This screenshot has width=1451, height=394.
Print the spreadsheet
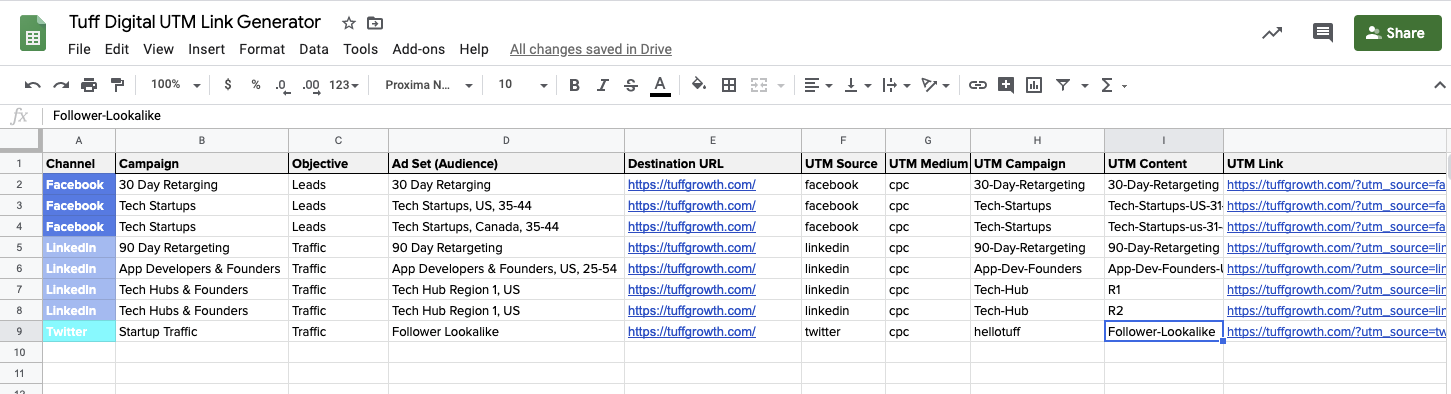coord(90,85)
